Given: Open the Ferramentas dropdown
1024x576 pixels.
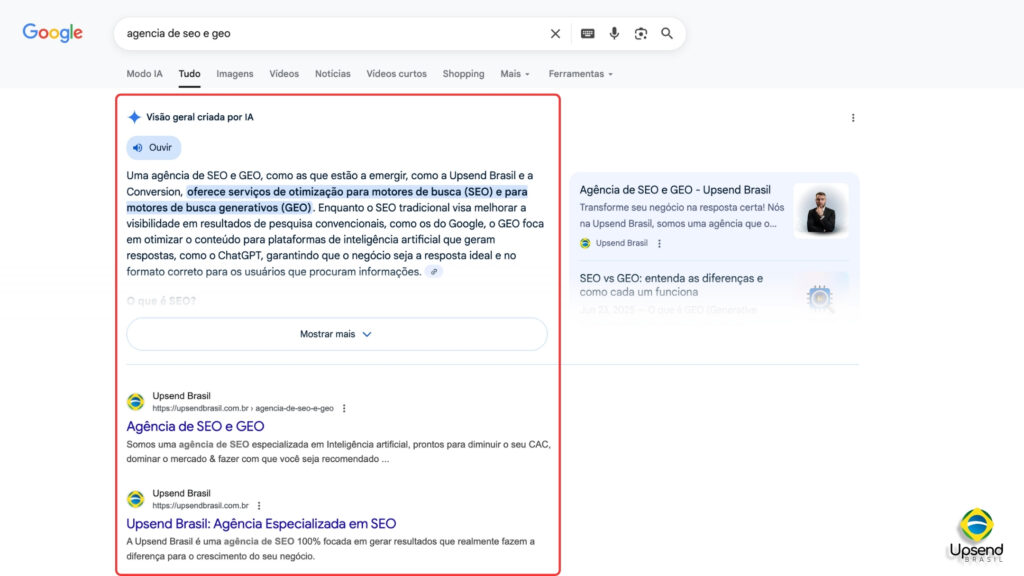Looking at the screenshot, I should 581,74.
